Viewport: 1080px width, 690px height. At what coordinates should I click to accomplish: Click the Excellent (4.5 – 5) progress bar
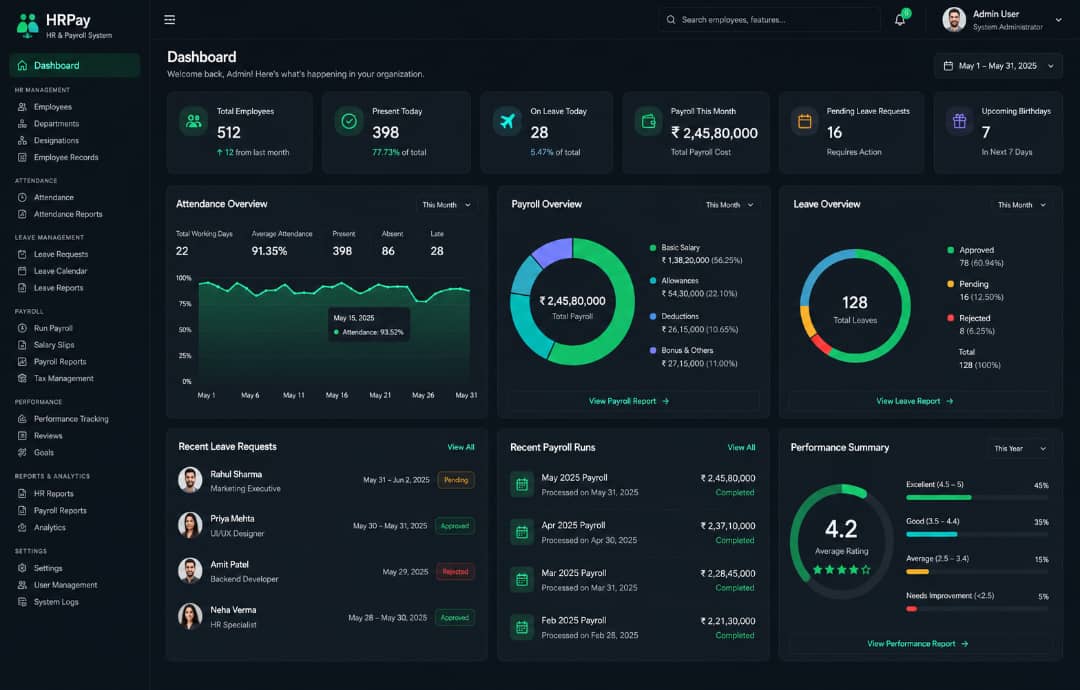[x=977, y=497]
